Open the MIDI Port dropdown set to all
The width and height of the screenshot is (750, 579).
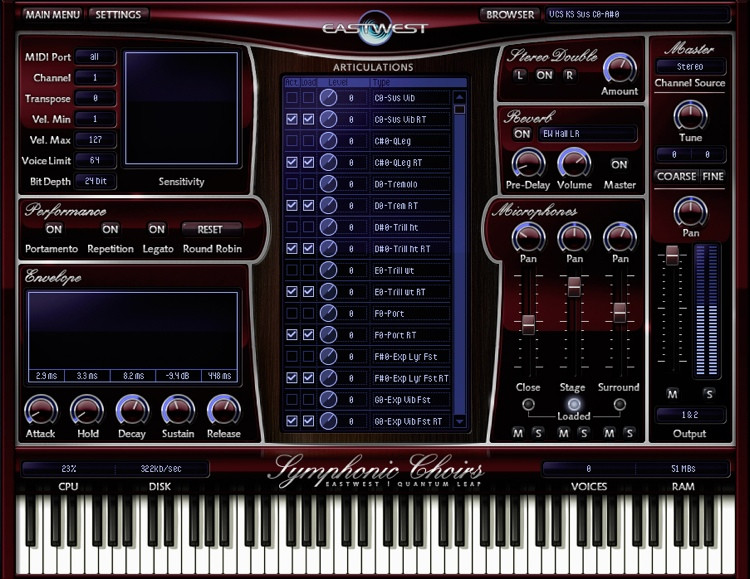(95, 57)
